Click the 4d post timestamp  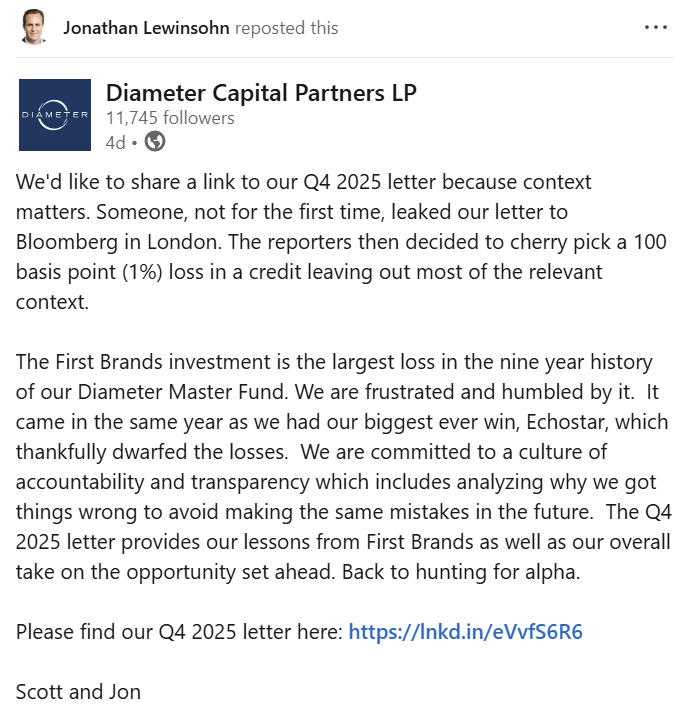point(115,142)
